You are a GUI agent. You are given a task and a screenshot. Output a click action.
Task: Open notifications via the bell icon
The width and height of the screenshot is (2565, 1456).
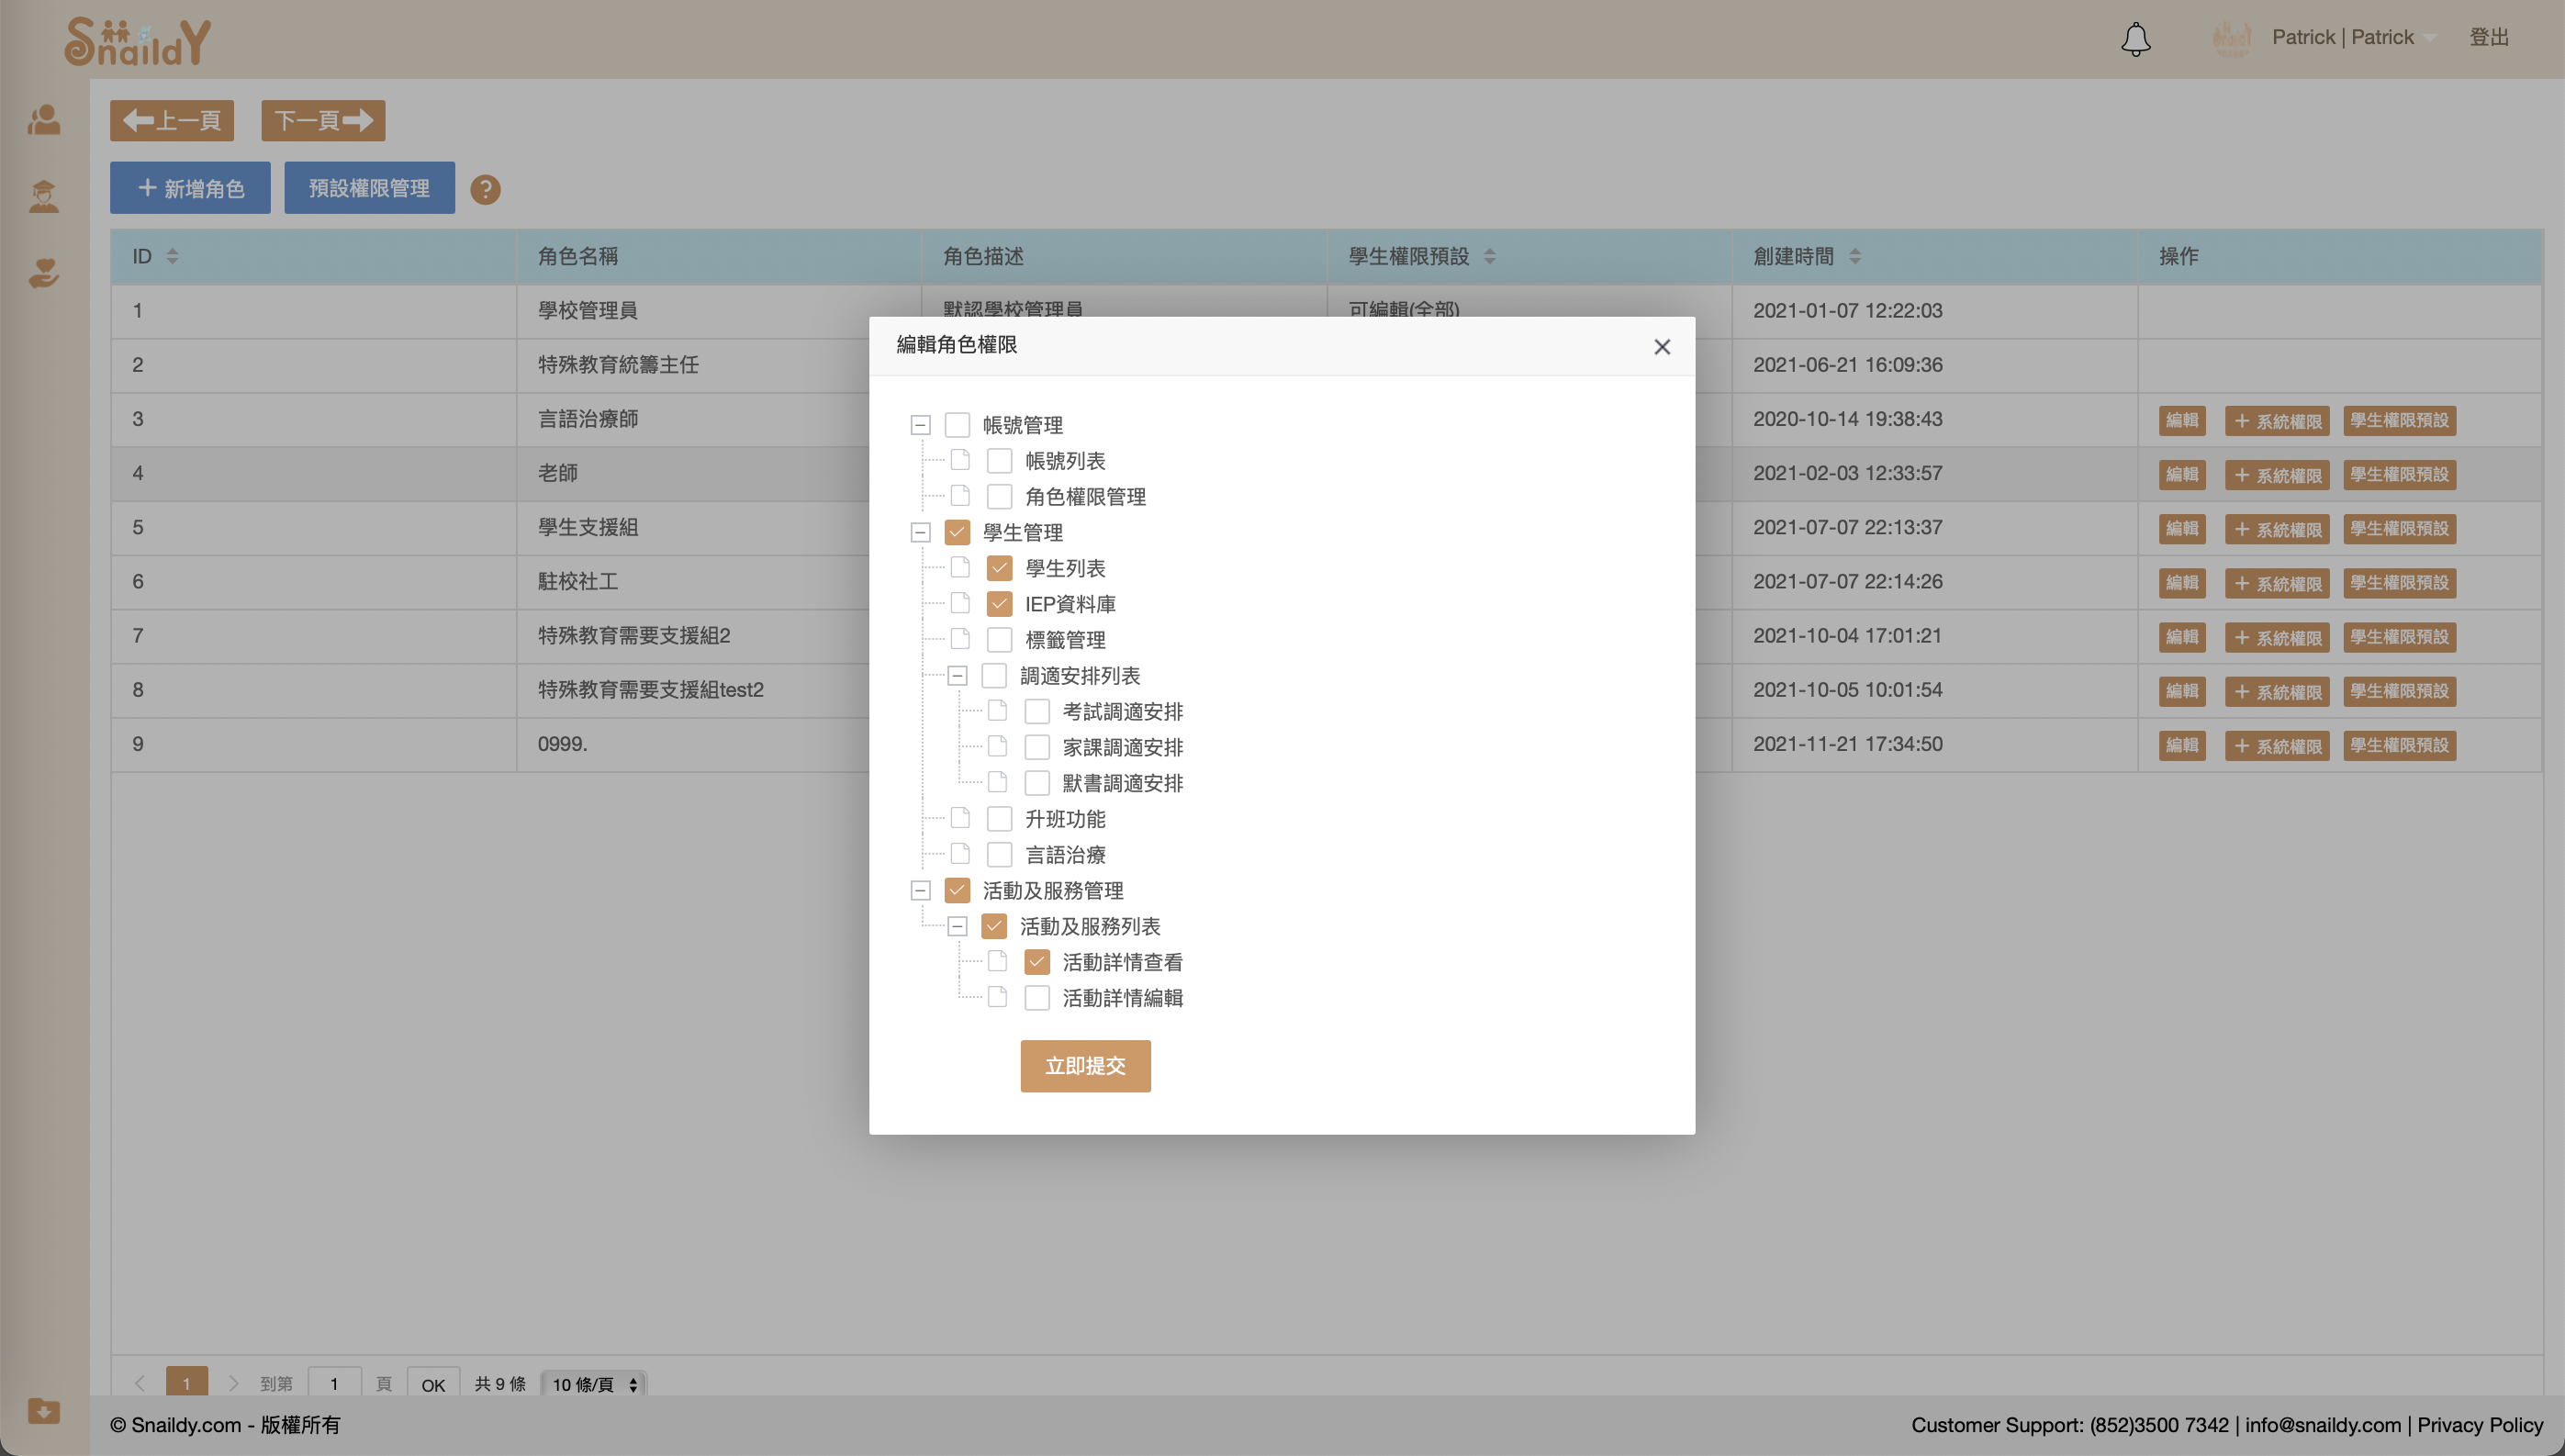coord(2136,39)
